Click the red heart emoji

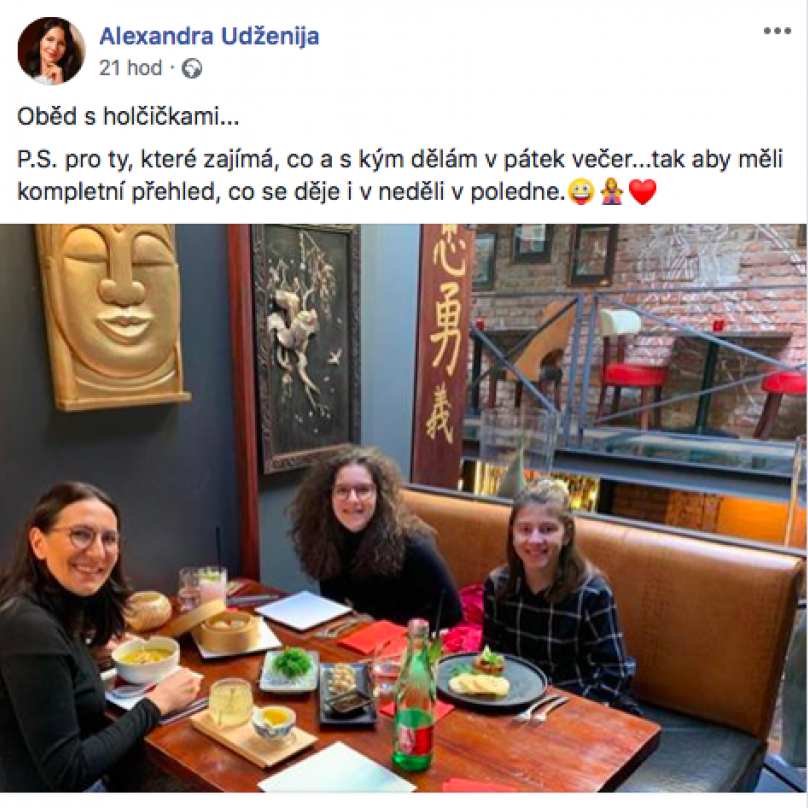[x=643, y=192]
